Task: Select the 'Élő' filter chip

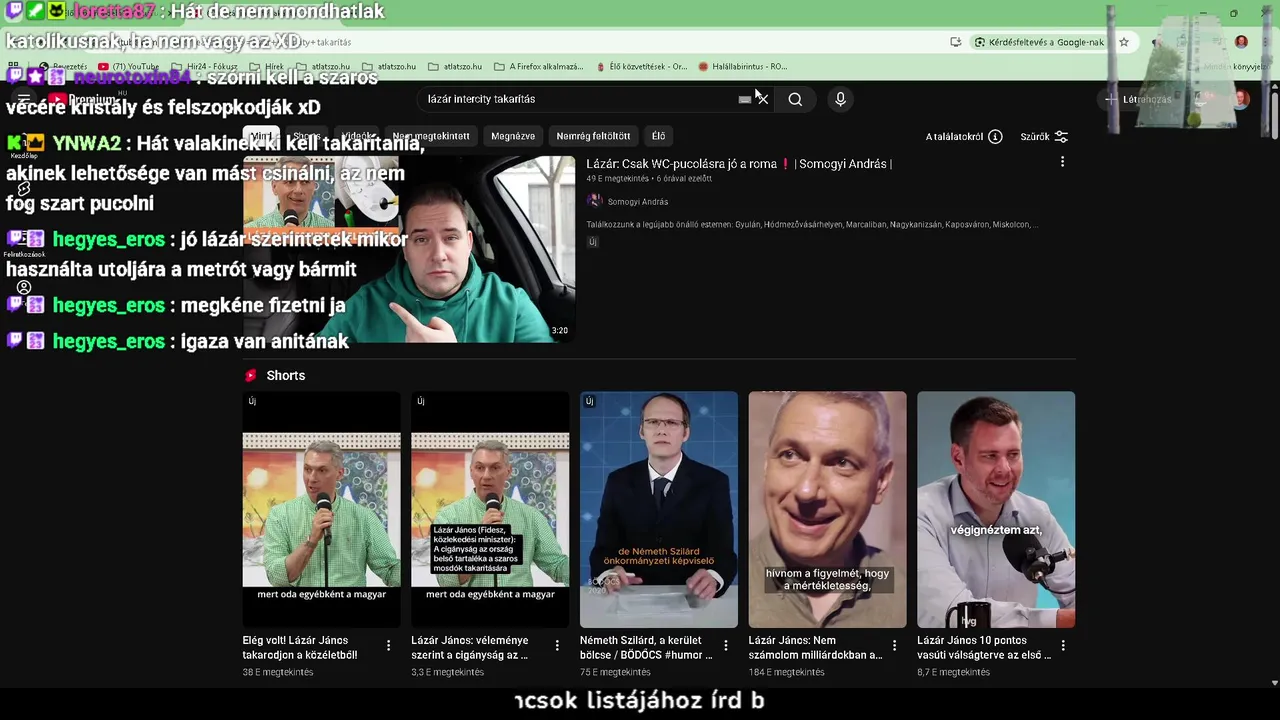Action: click(658, 136)
